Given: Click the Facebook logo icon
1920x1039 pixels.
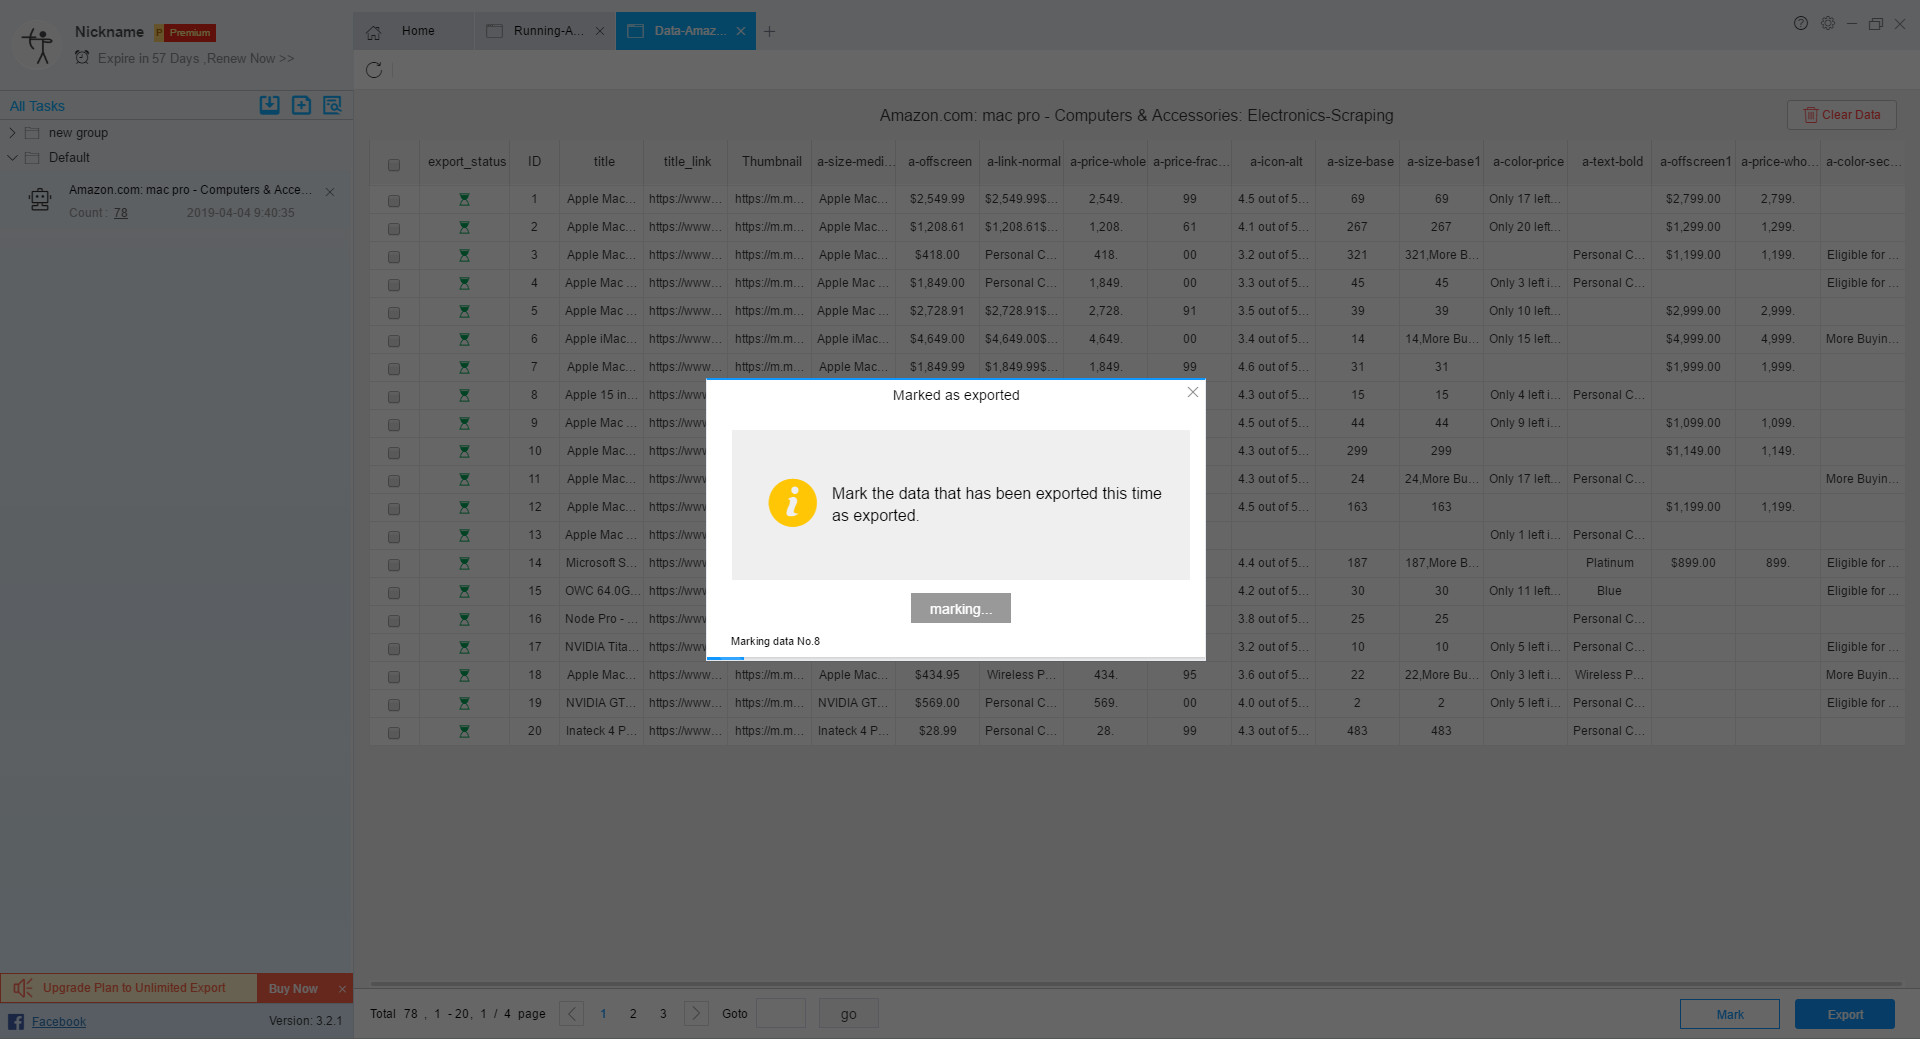Looking at the screenshot, I should pos(16,1021).
